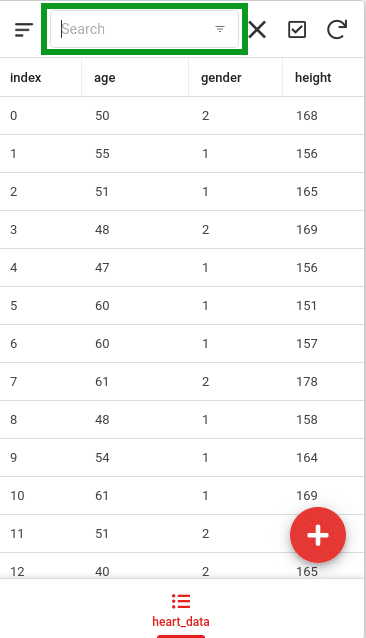
Task: Toggle multi-select checkbox icon
Action: pos(297,30)
